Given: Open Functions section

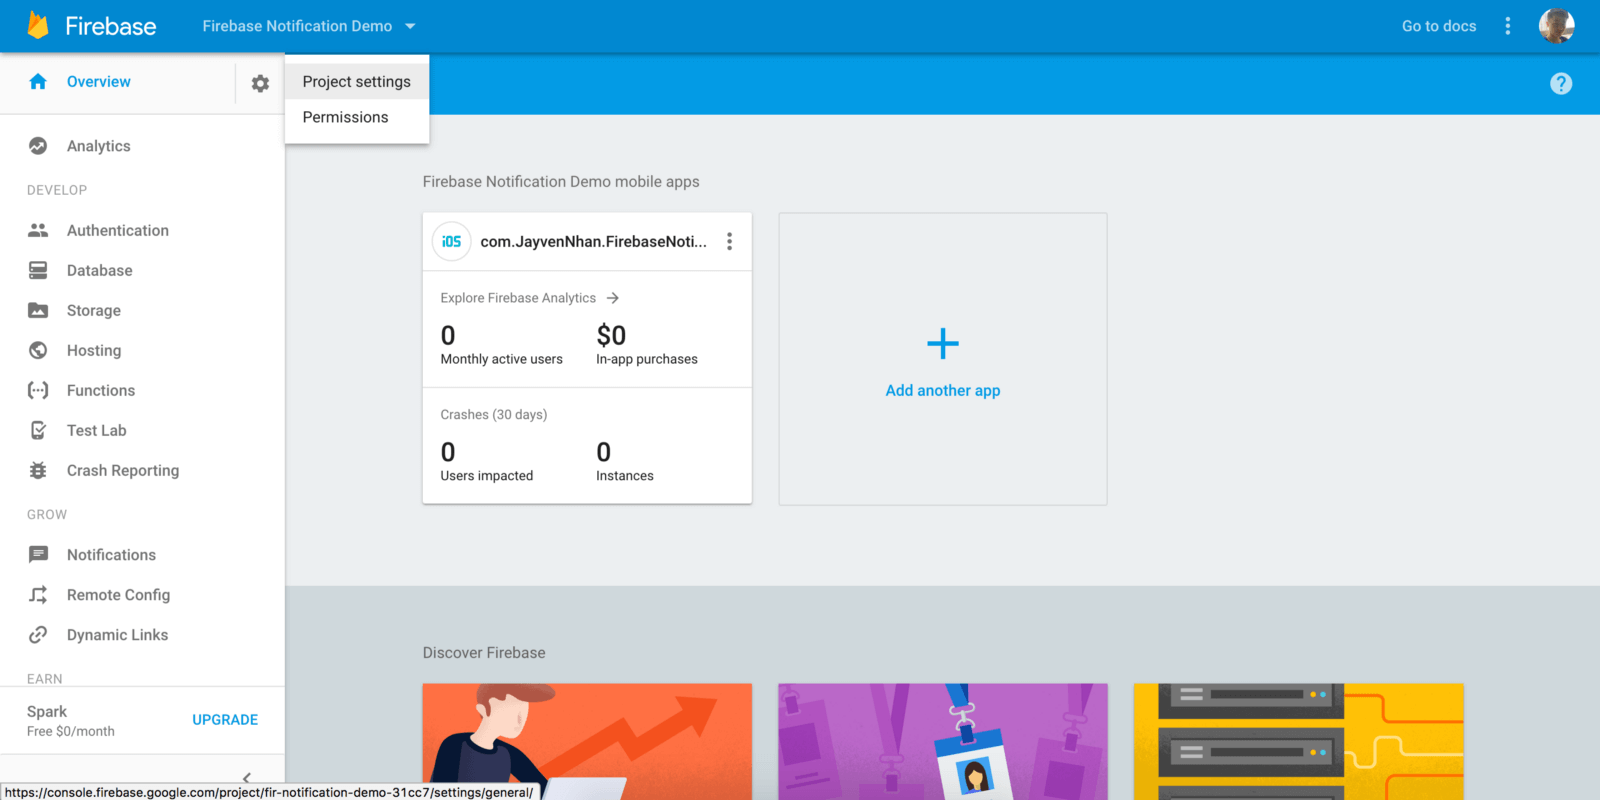Looking at the screenshot, I should (x=101, y=390).
